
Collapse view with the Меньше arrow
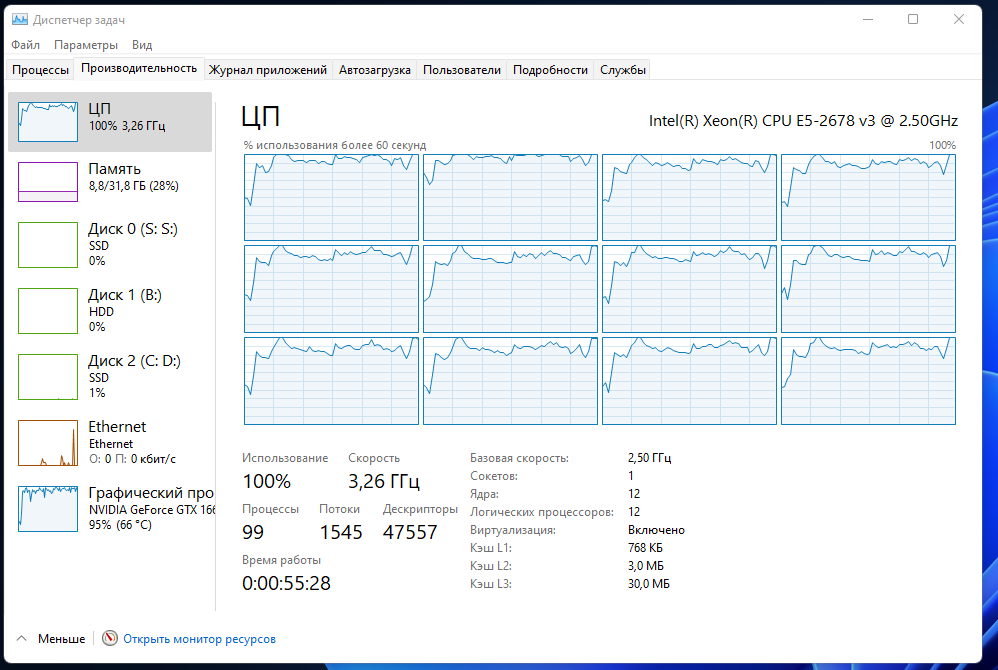21,638
